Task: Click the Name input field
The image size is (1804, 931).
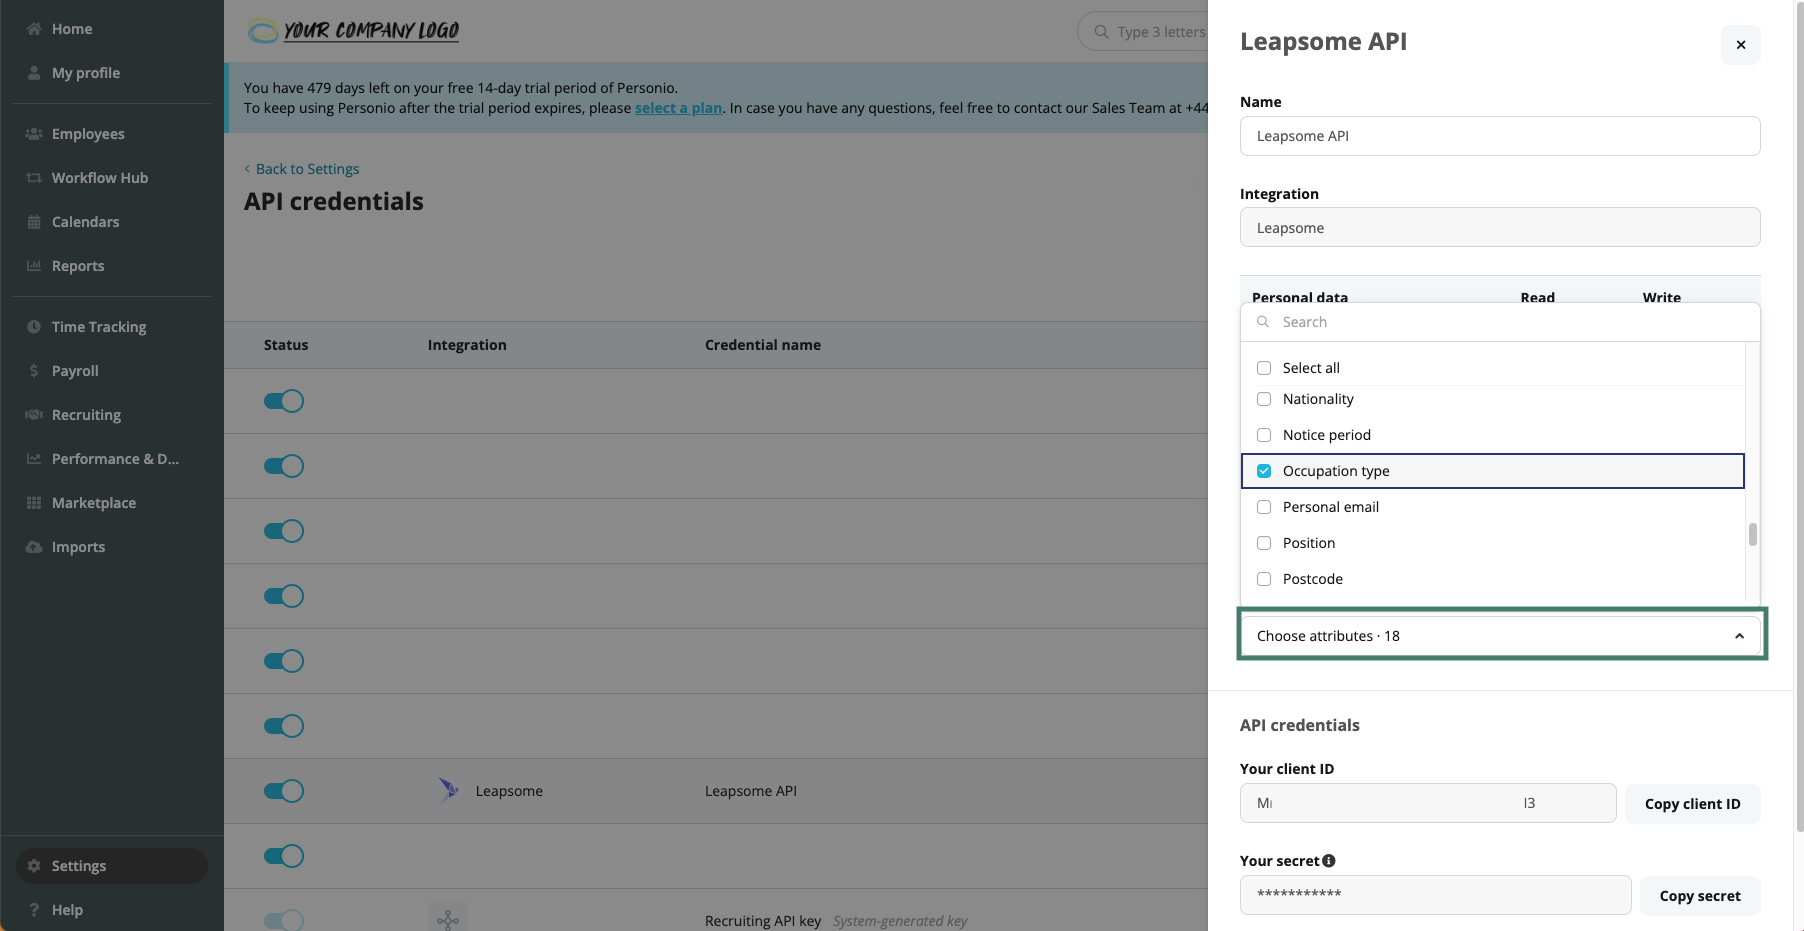Action: [1500, 136]
